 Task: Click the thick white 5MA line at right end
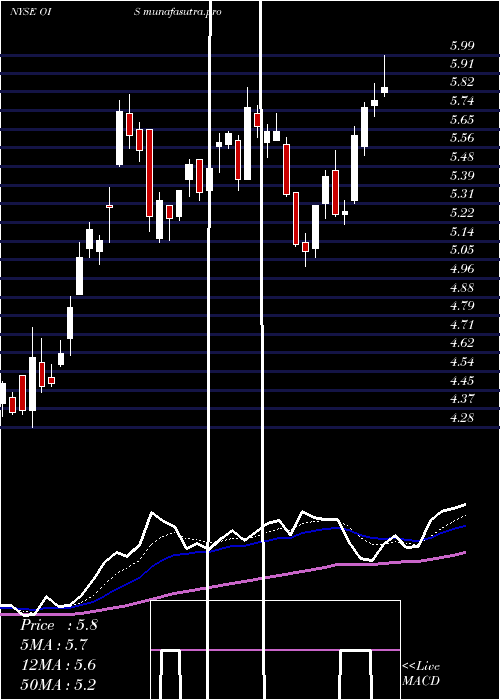pyautogui.click(x=464, y=505)
